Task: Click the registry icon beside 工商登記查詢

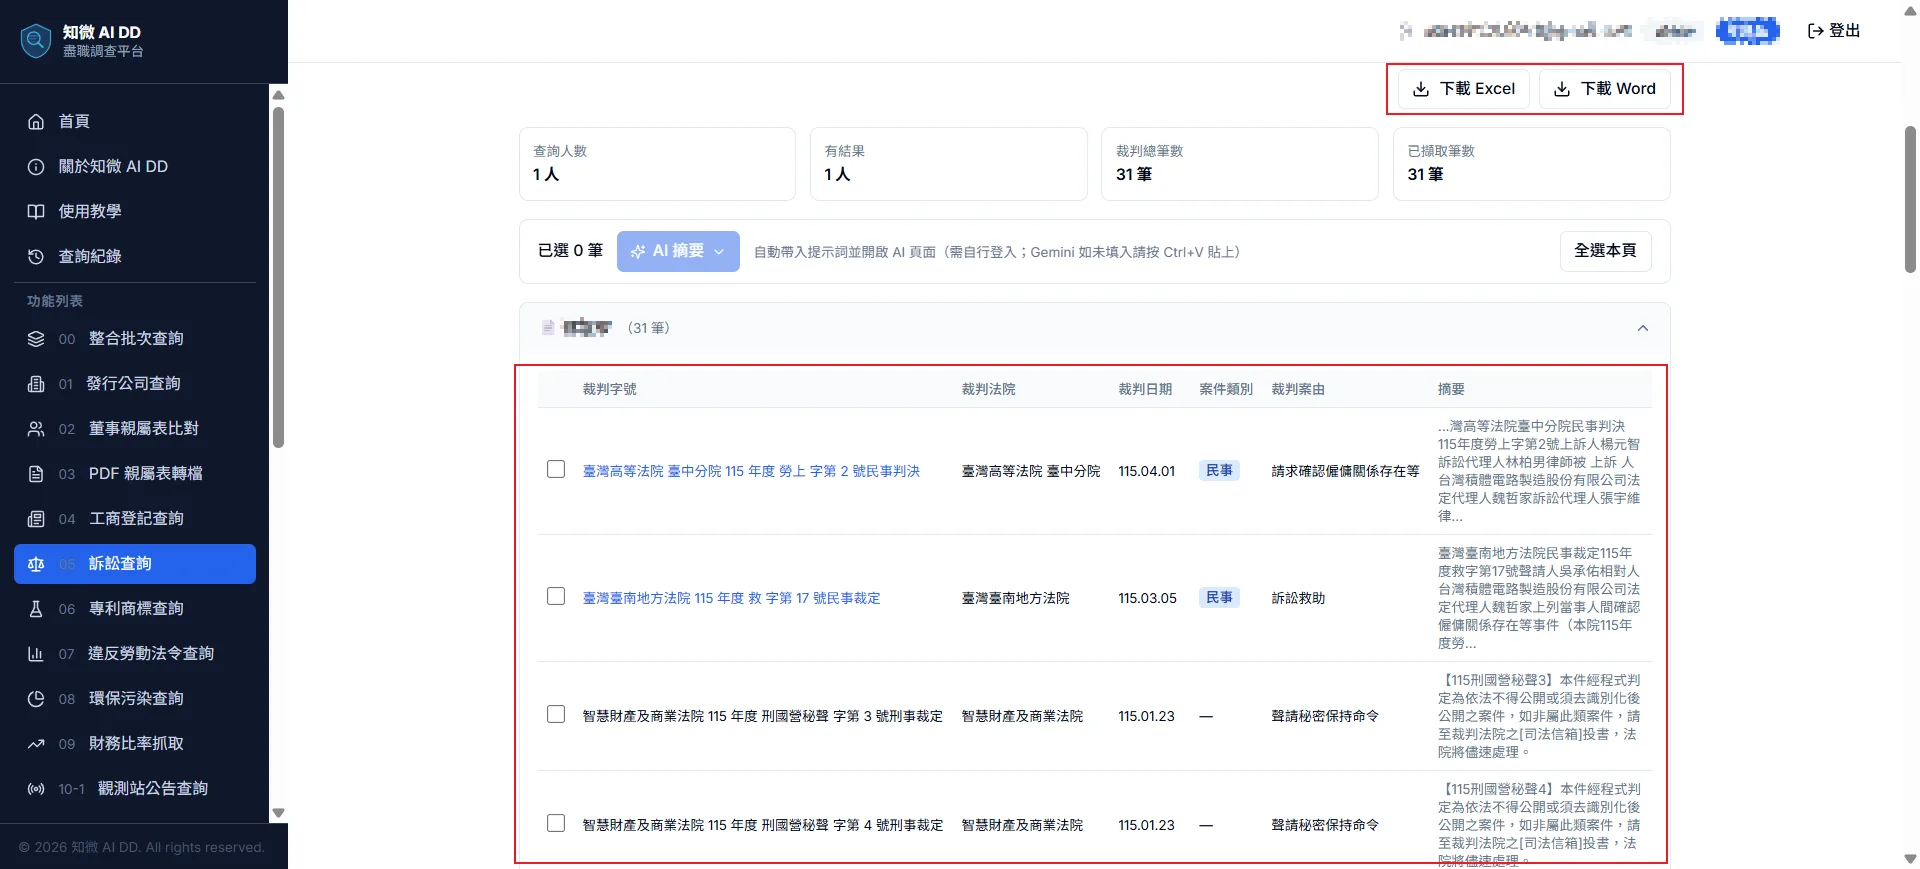Action: [x=36, y=519]
